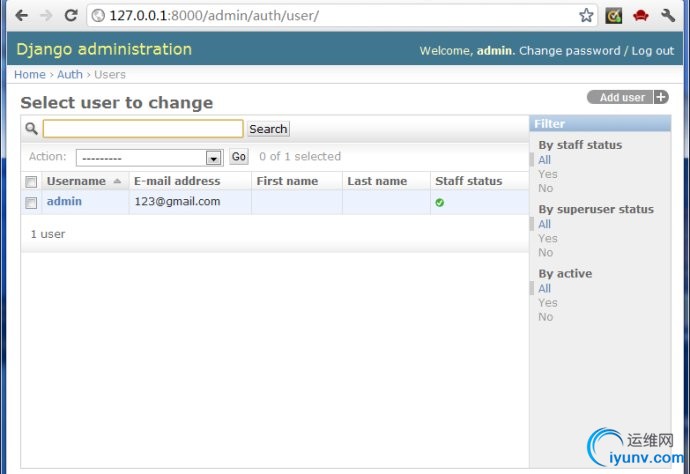Sort by the E-mail address column header
Screen dimensions: 690x474
point(177,181)
